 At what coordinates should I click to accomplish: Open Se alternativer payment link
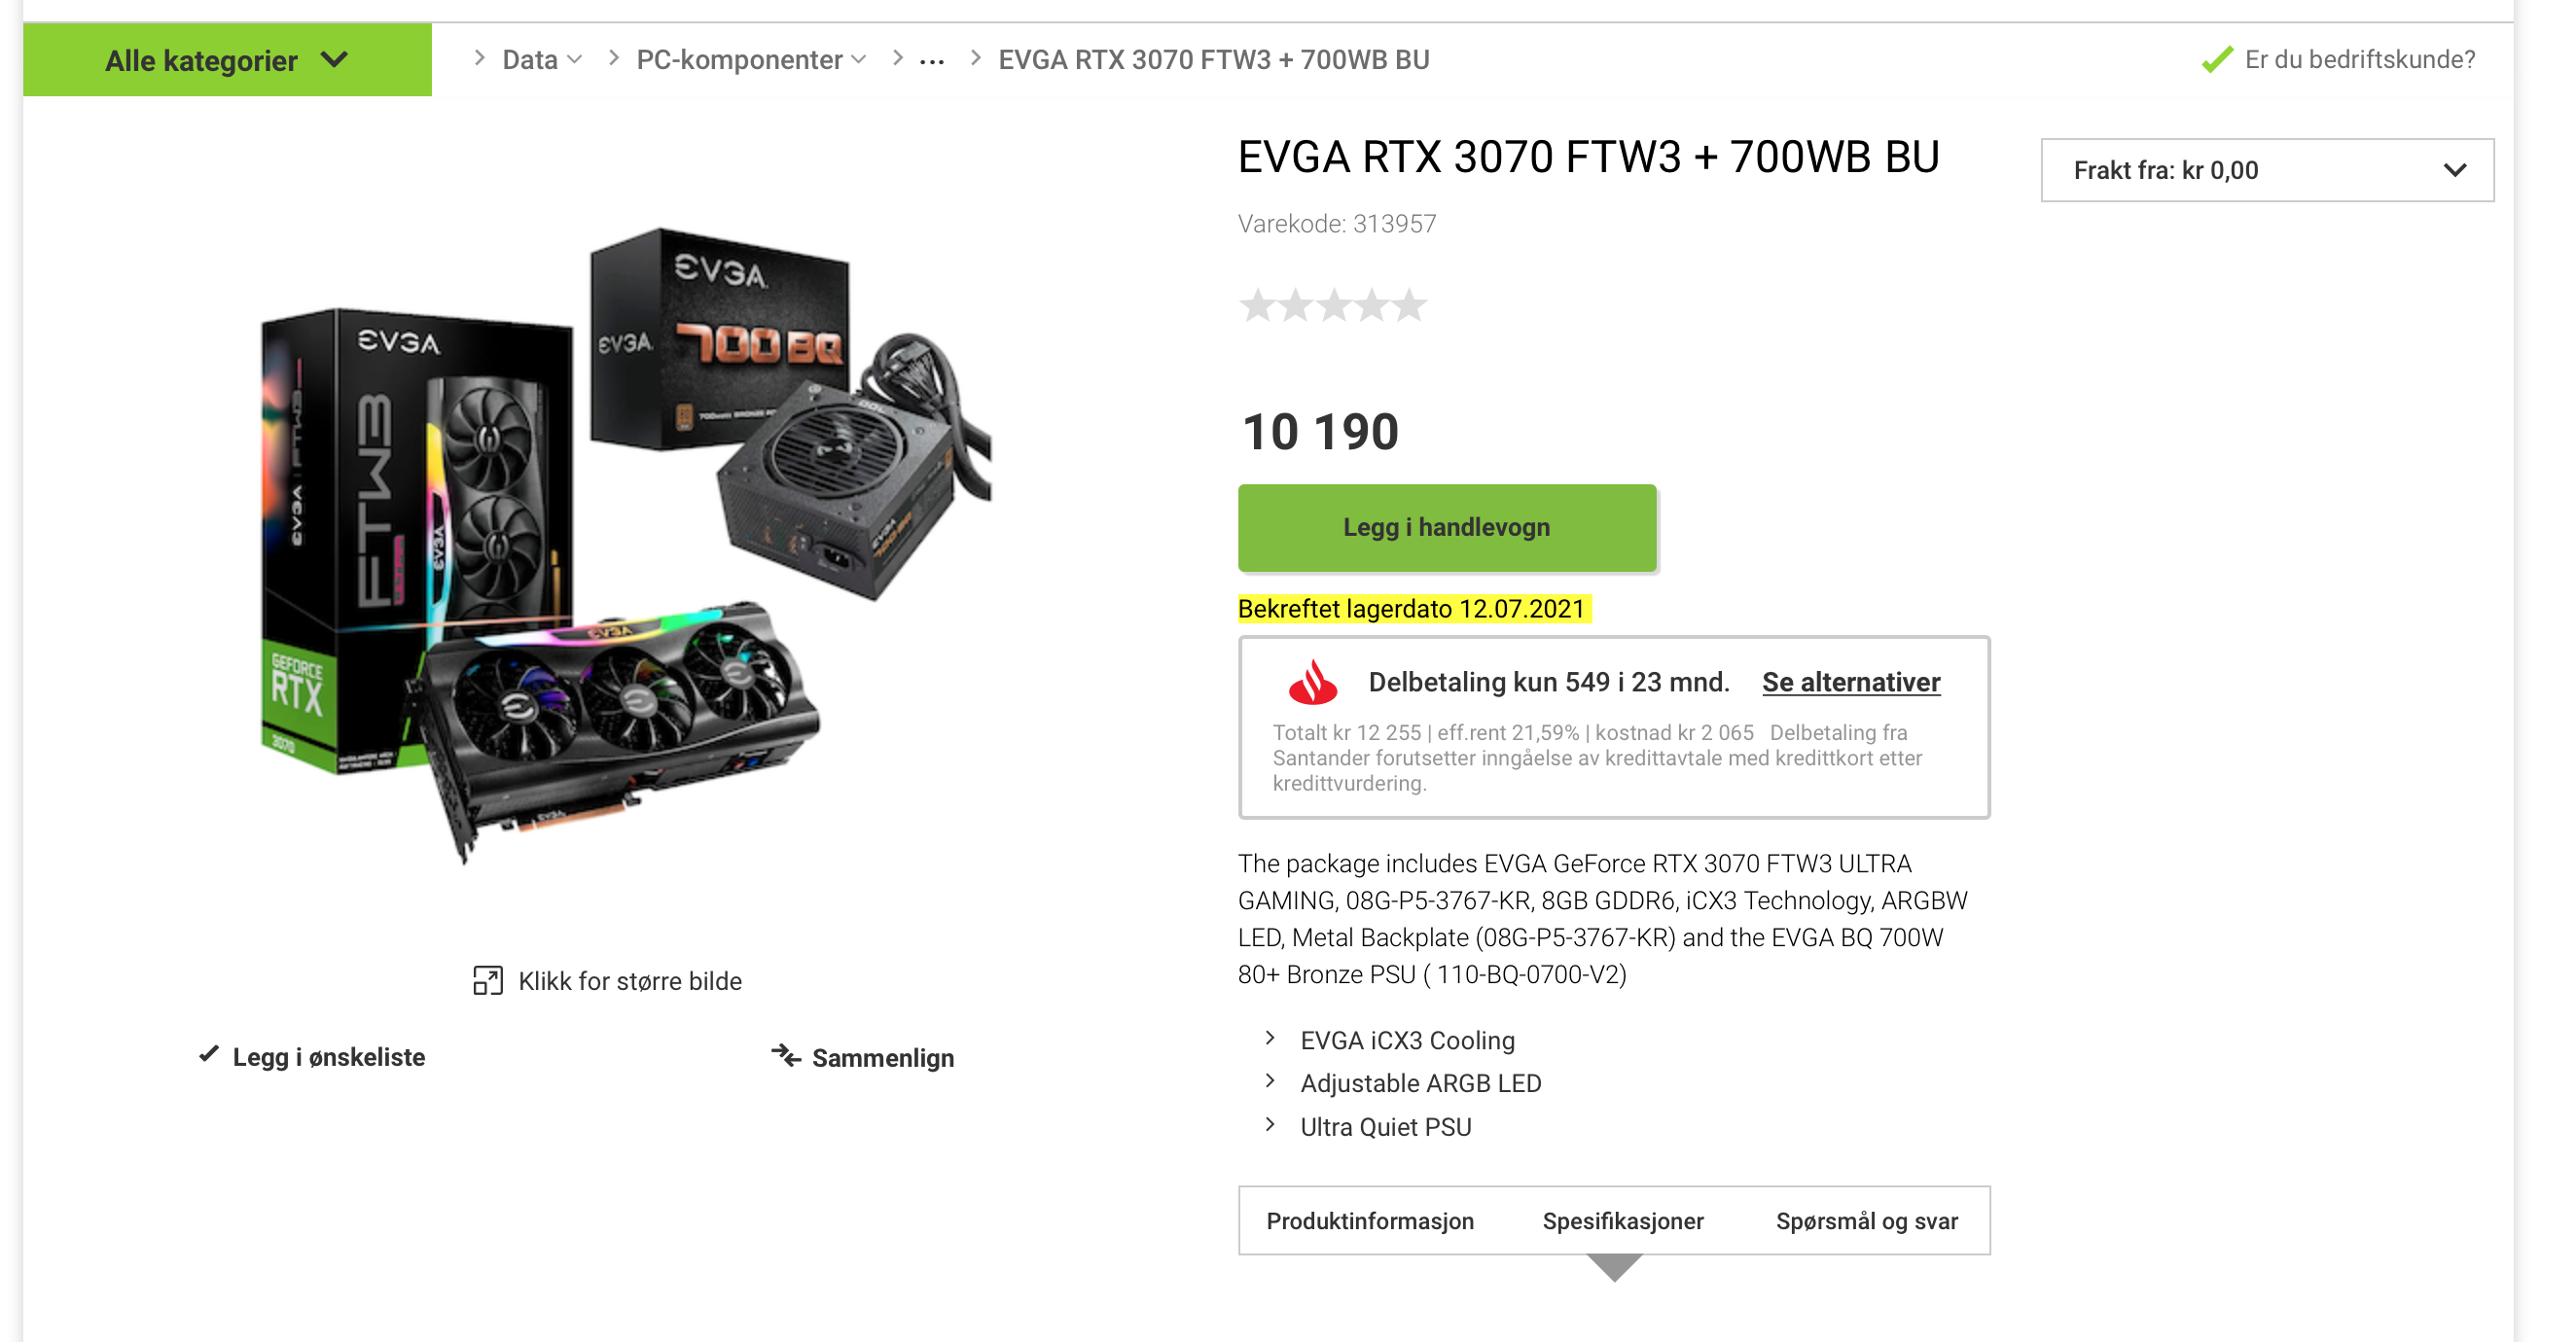[1850, 682]
